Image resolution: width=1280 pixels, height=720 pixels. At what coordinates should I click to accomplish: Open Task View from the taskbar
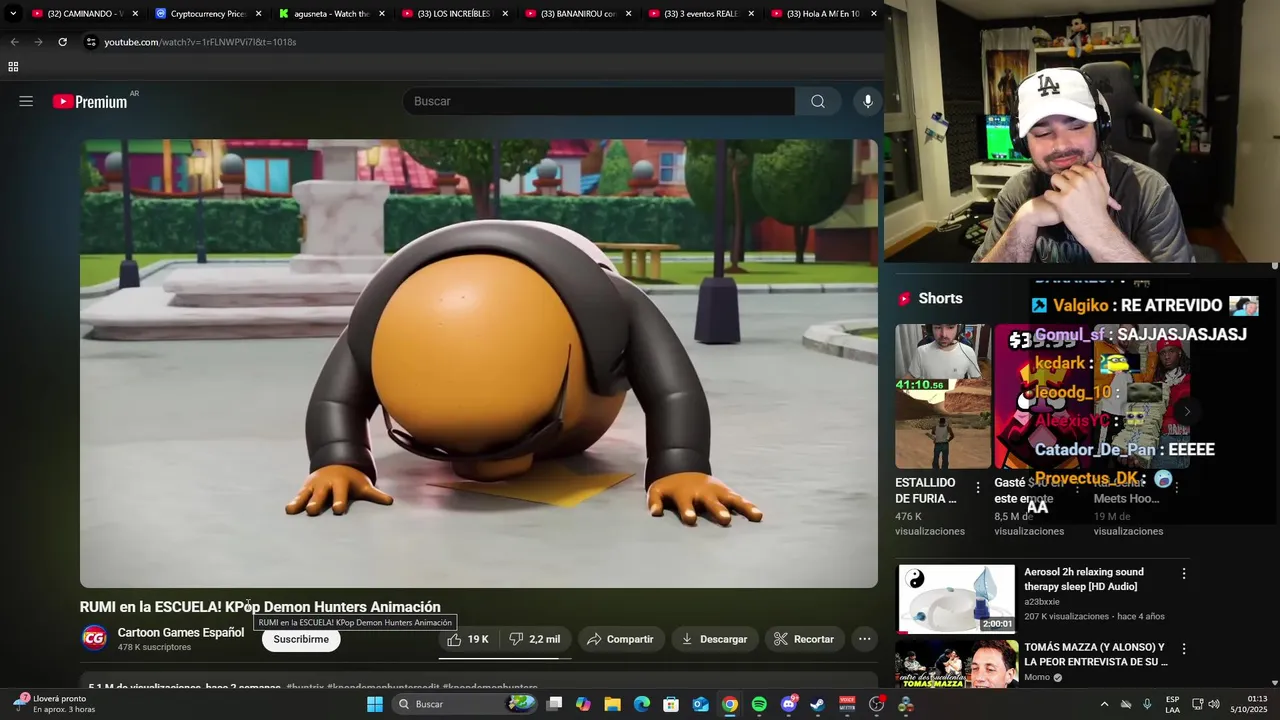(x=555, y=704)
